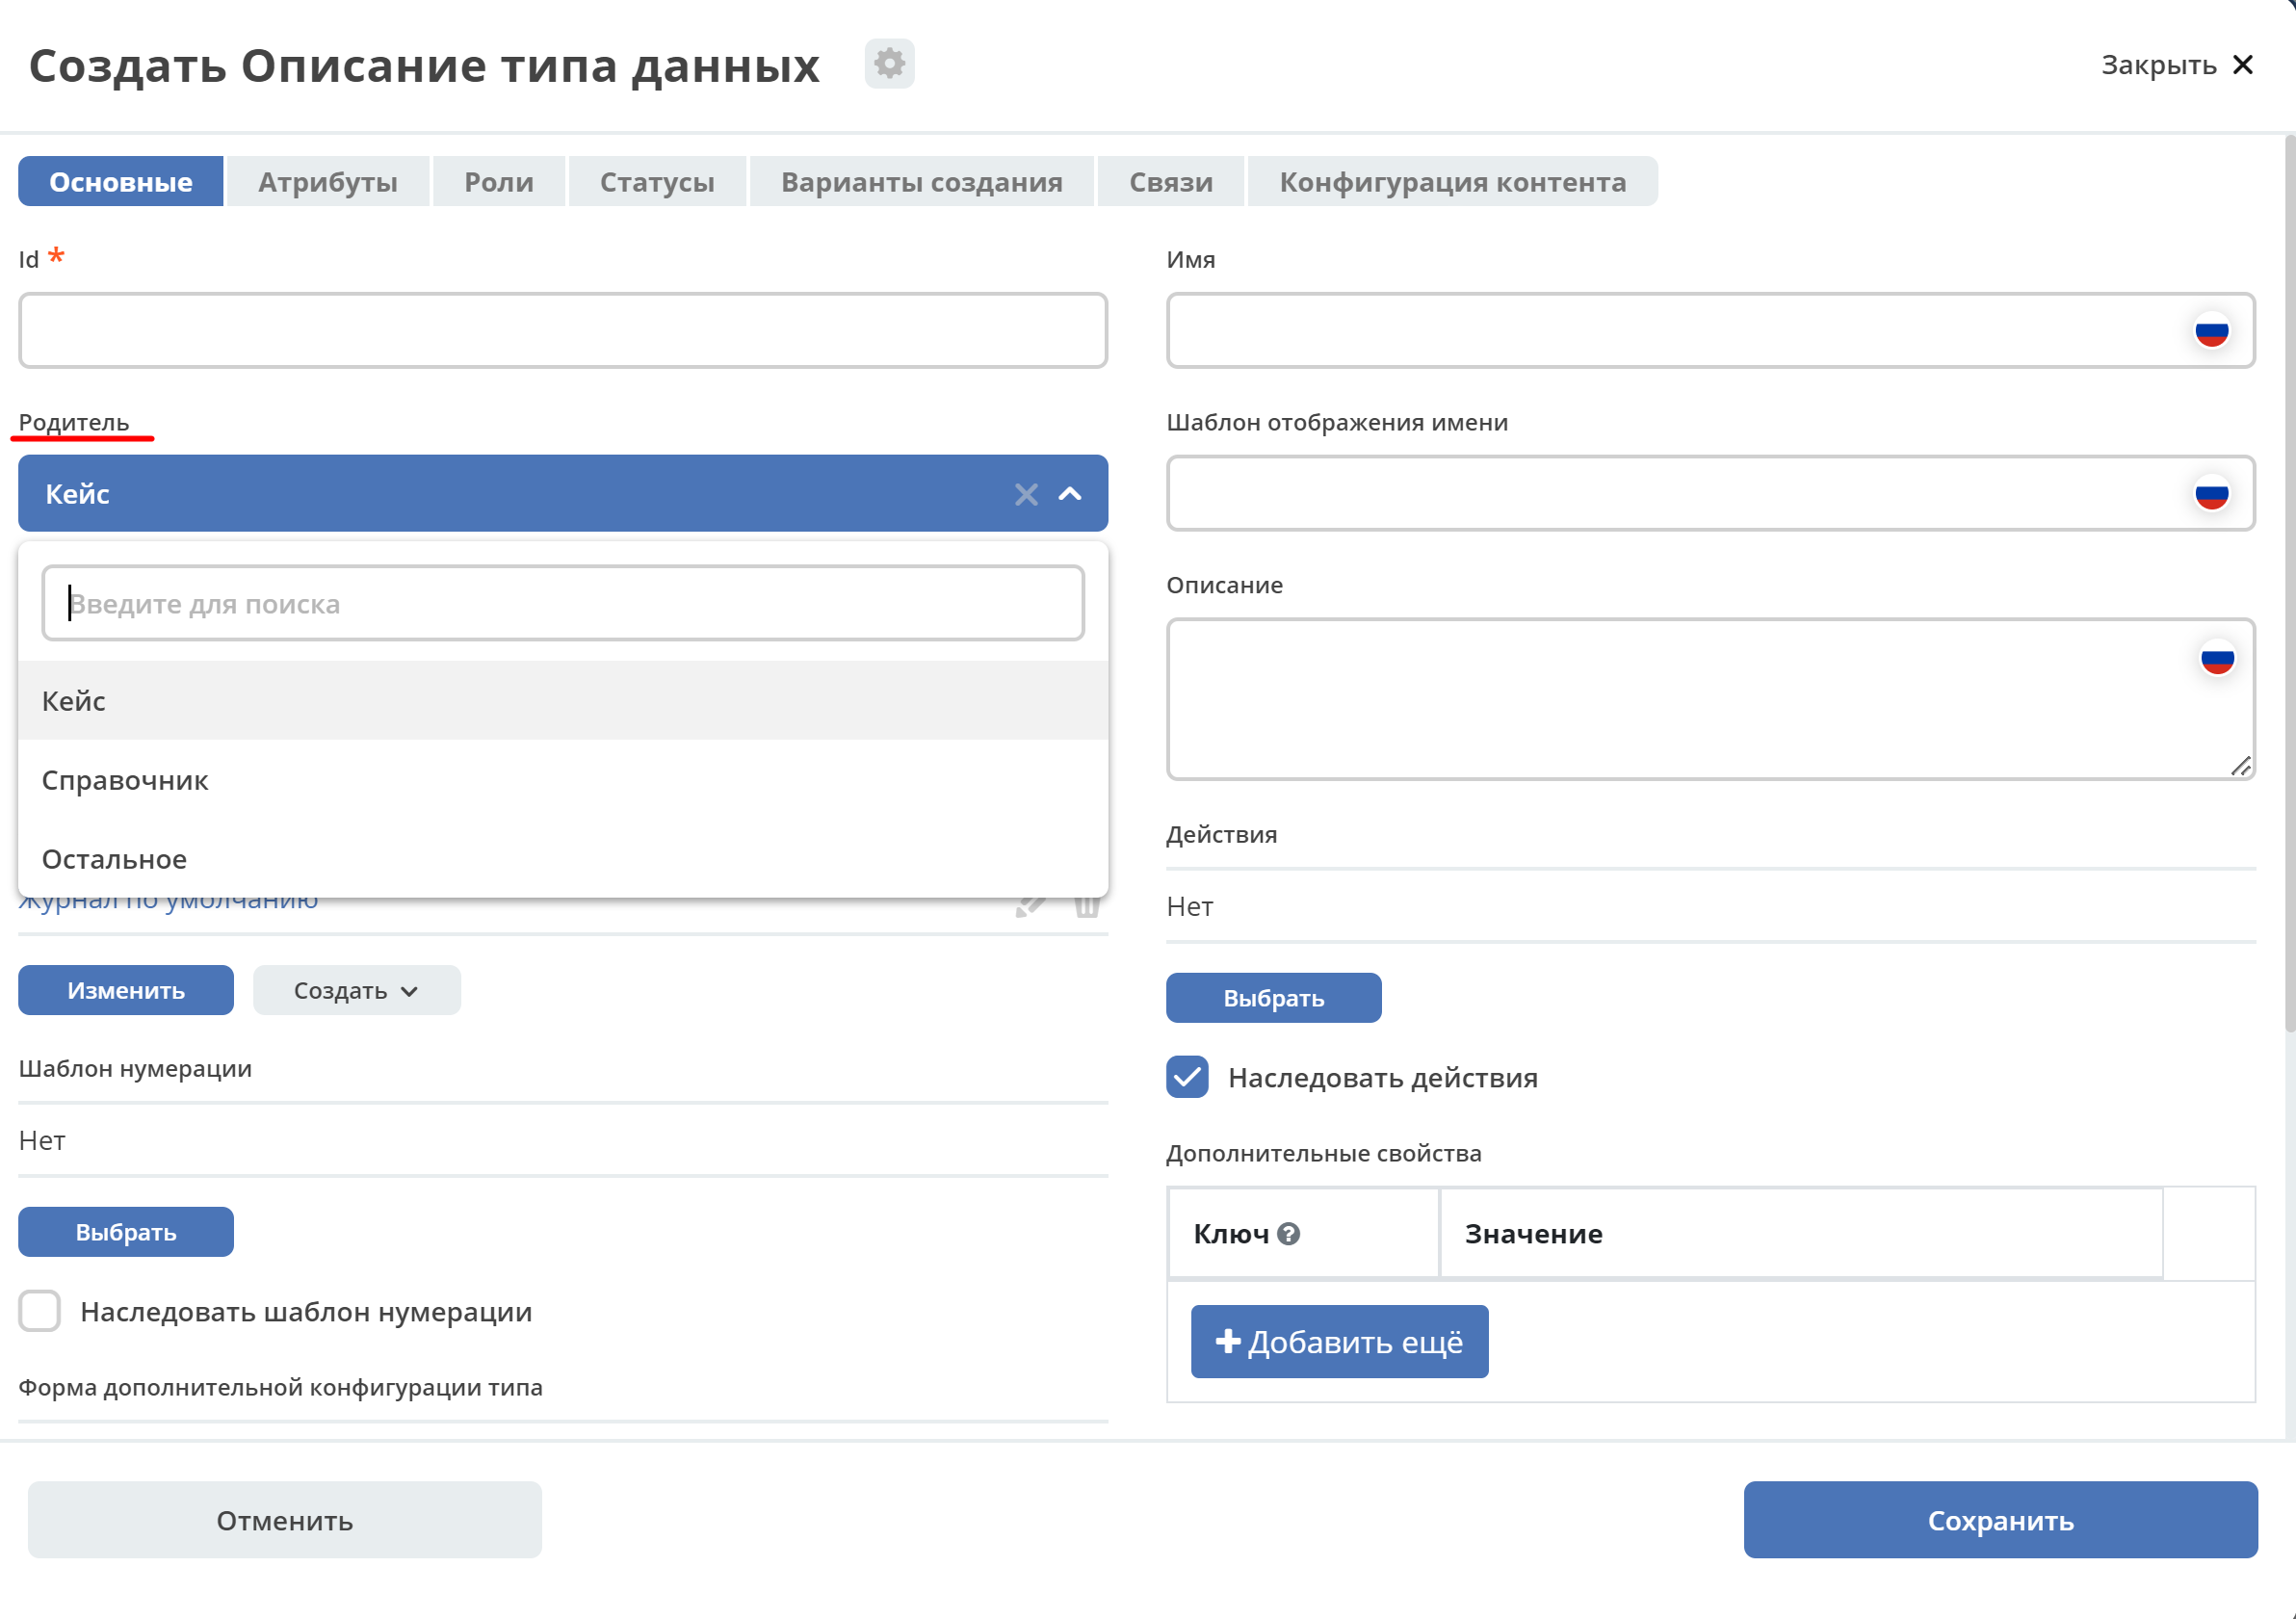Open the Варианты создания tab
The height and width of the screenshot is (1619, 2296).
(922, 182)
